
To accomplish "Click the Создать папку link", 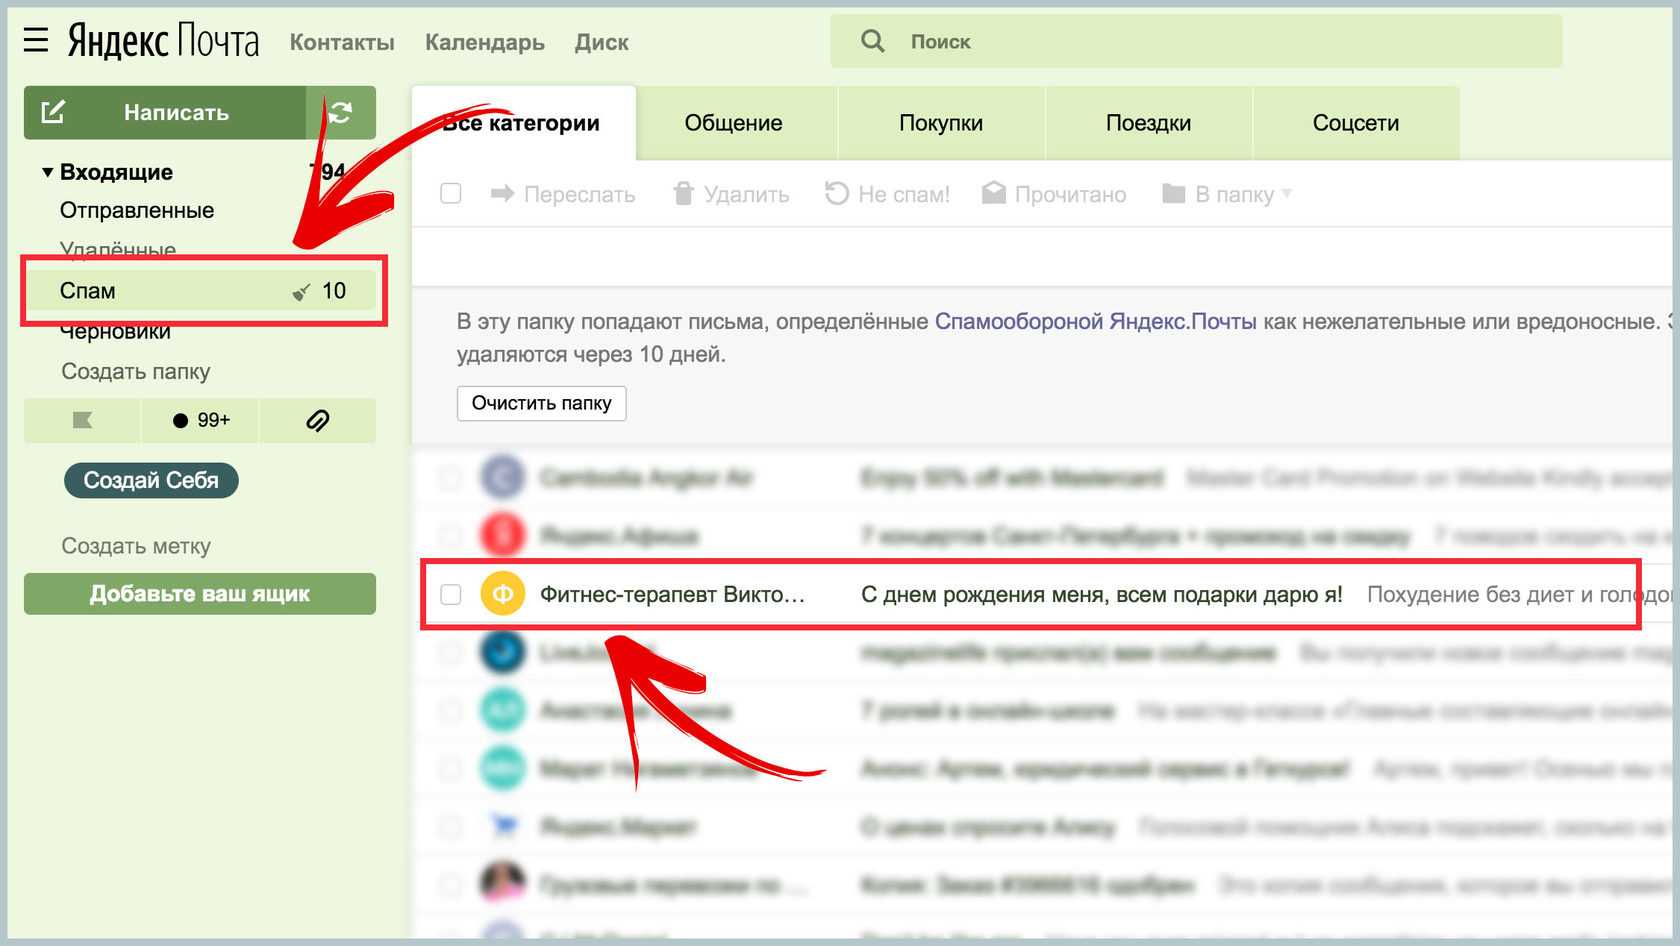I will [136, 371].
